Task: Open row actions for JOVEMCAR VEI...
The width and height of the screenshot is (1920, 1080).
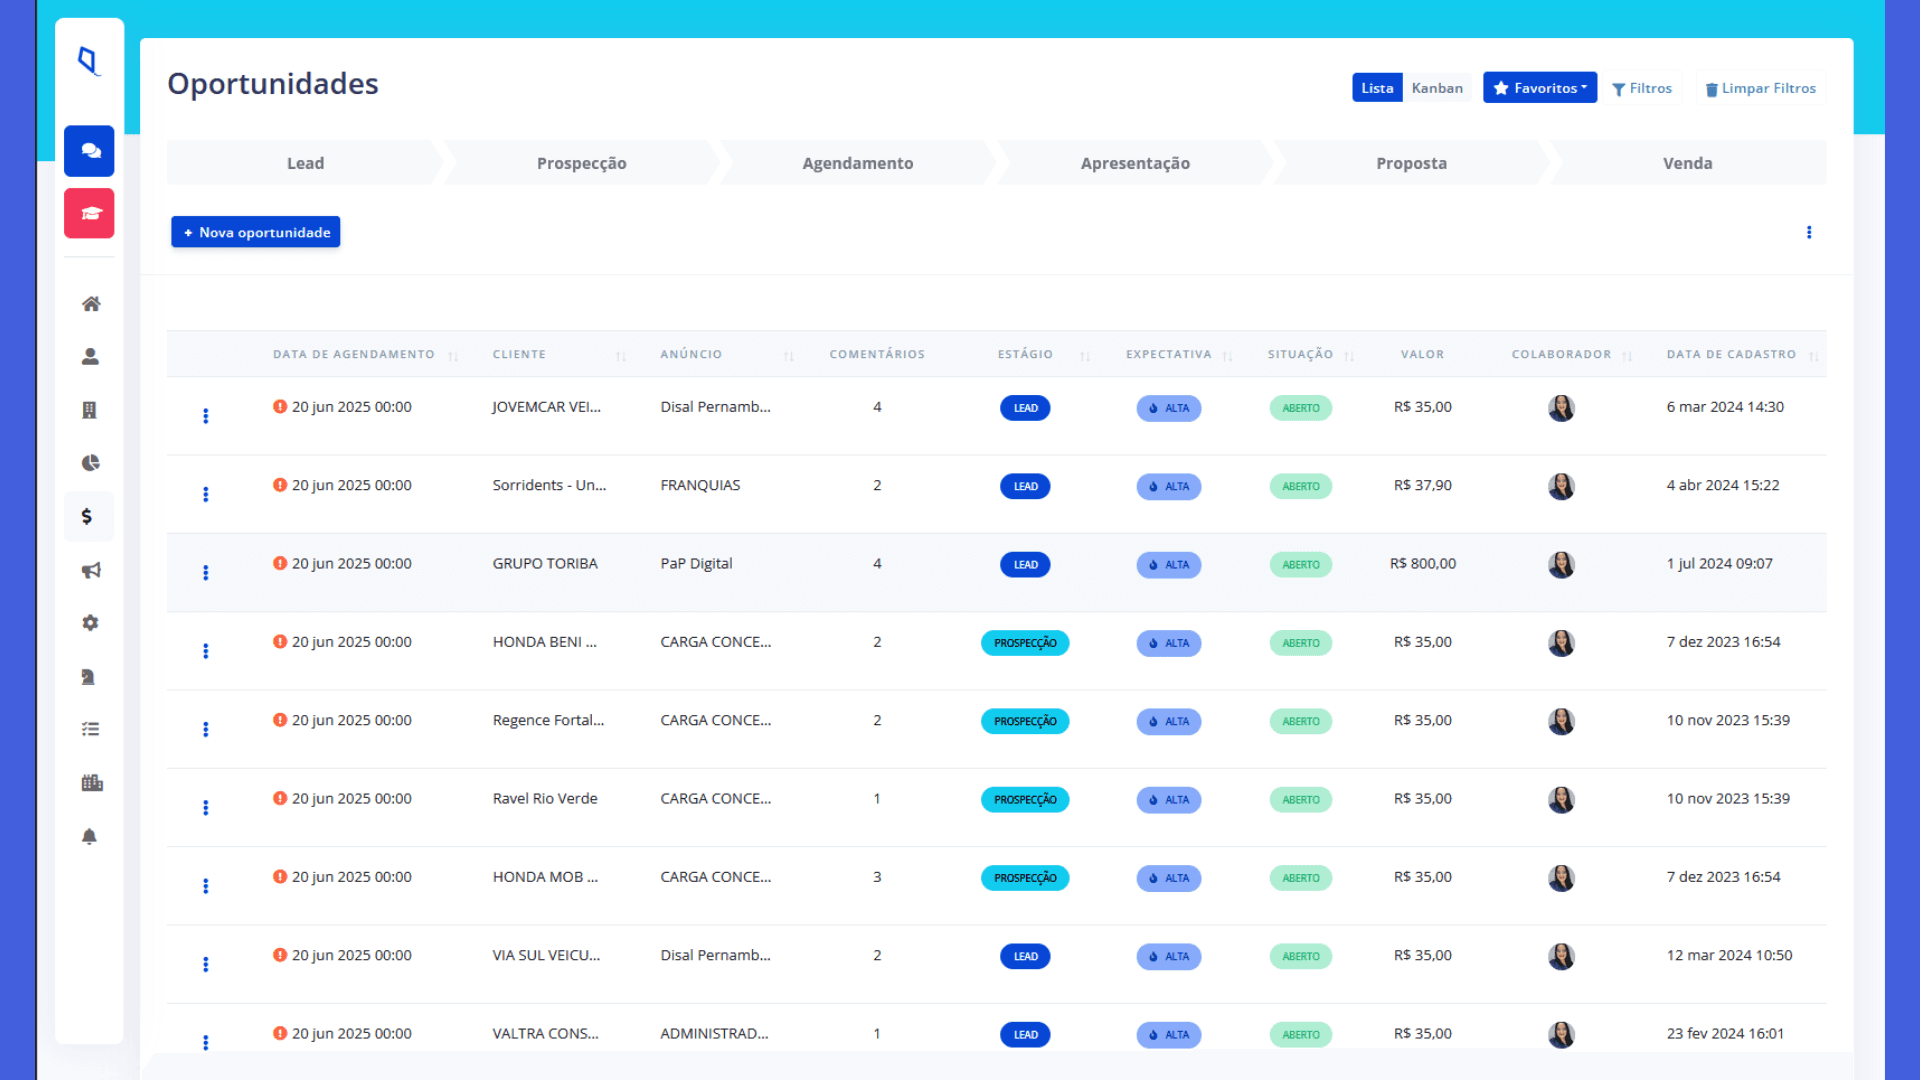Action: click(206, 416)
